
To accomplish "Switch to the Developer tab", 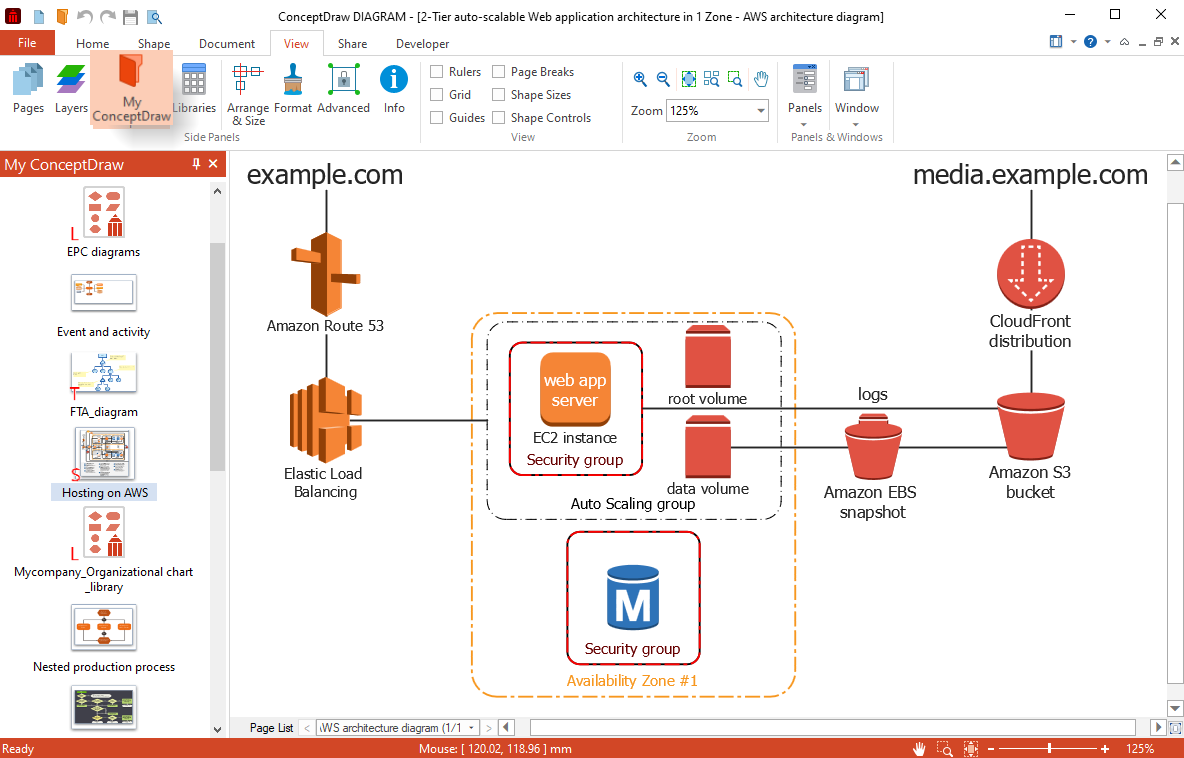I will pos(423,44).
